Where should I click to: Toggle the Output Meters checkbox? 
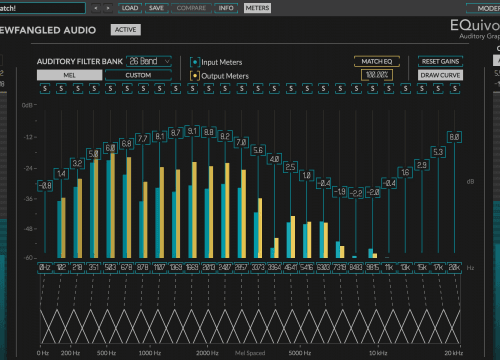pyautogui.click(x=195, y=76)
